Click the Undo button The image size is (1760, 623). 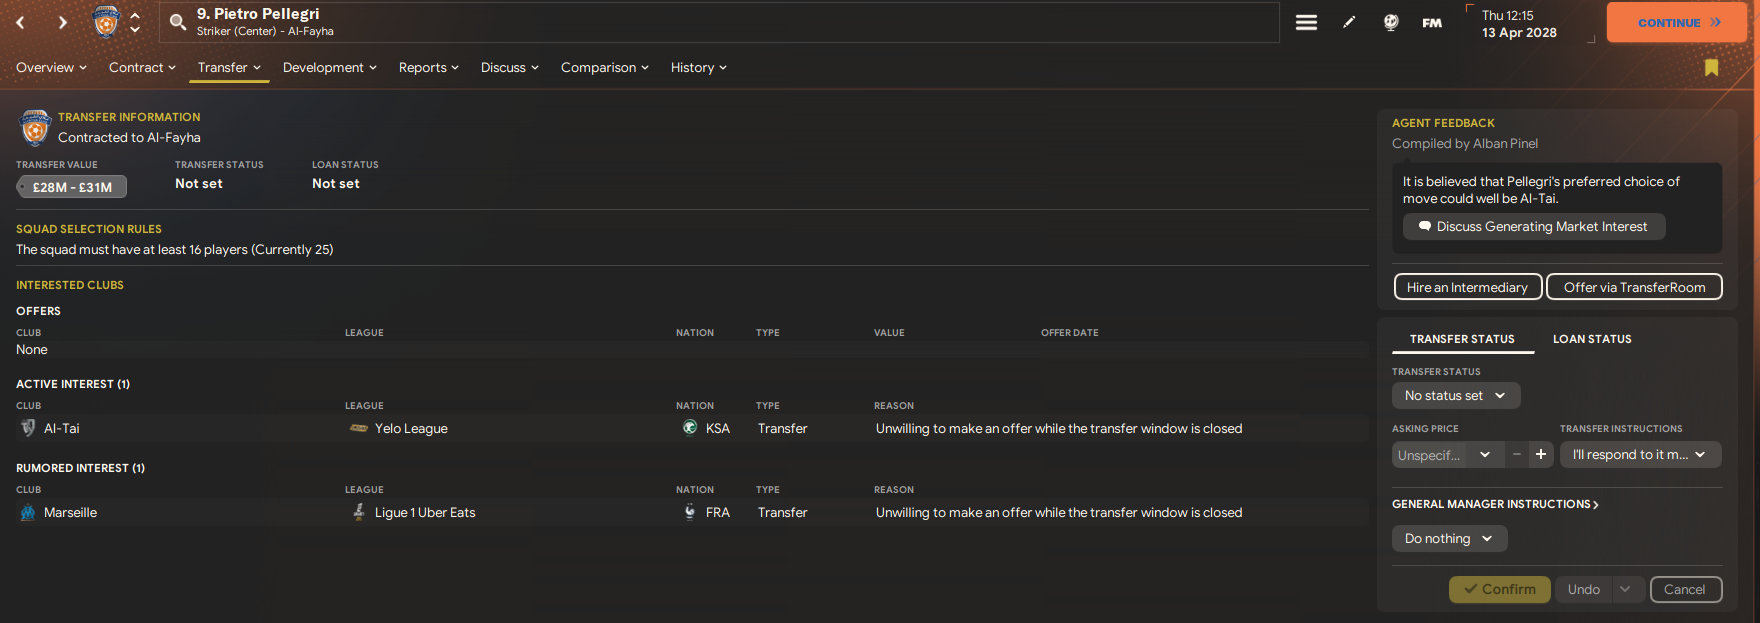coord(1583,589)
